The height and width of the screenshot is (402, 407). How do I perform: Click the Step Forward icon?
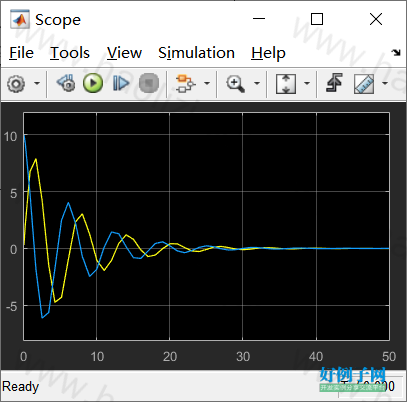coord(121,83)
